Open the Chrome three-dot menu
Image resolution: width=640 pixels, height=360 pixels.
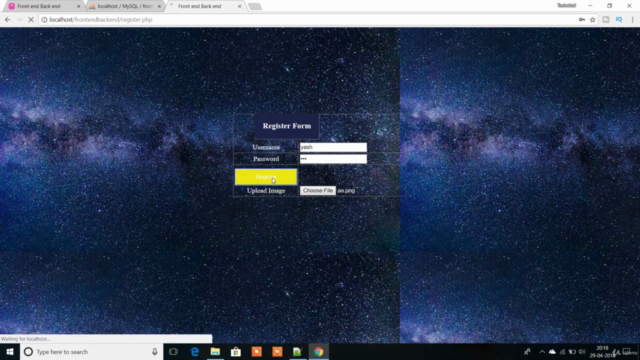(632, 20)
